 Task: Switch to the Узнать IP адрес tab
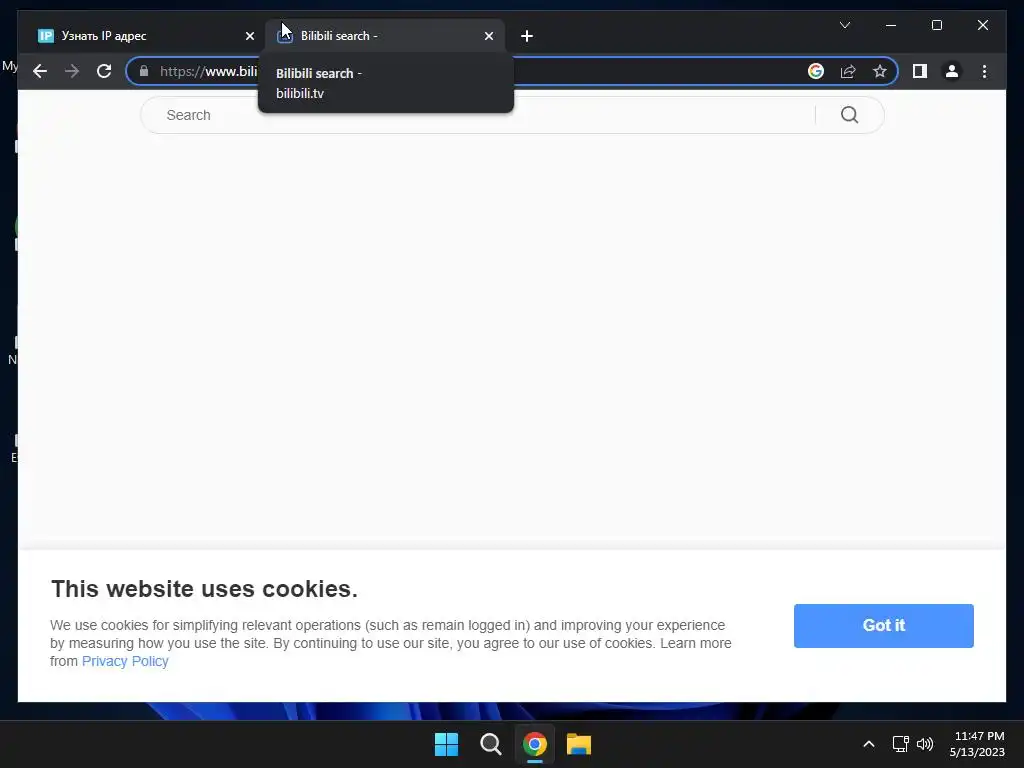coord(145,36)
